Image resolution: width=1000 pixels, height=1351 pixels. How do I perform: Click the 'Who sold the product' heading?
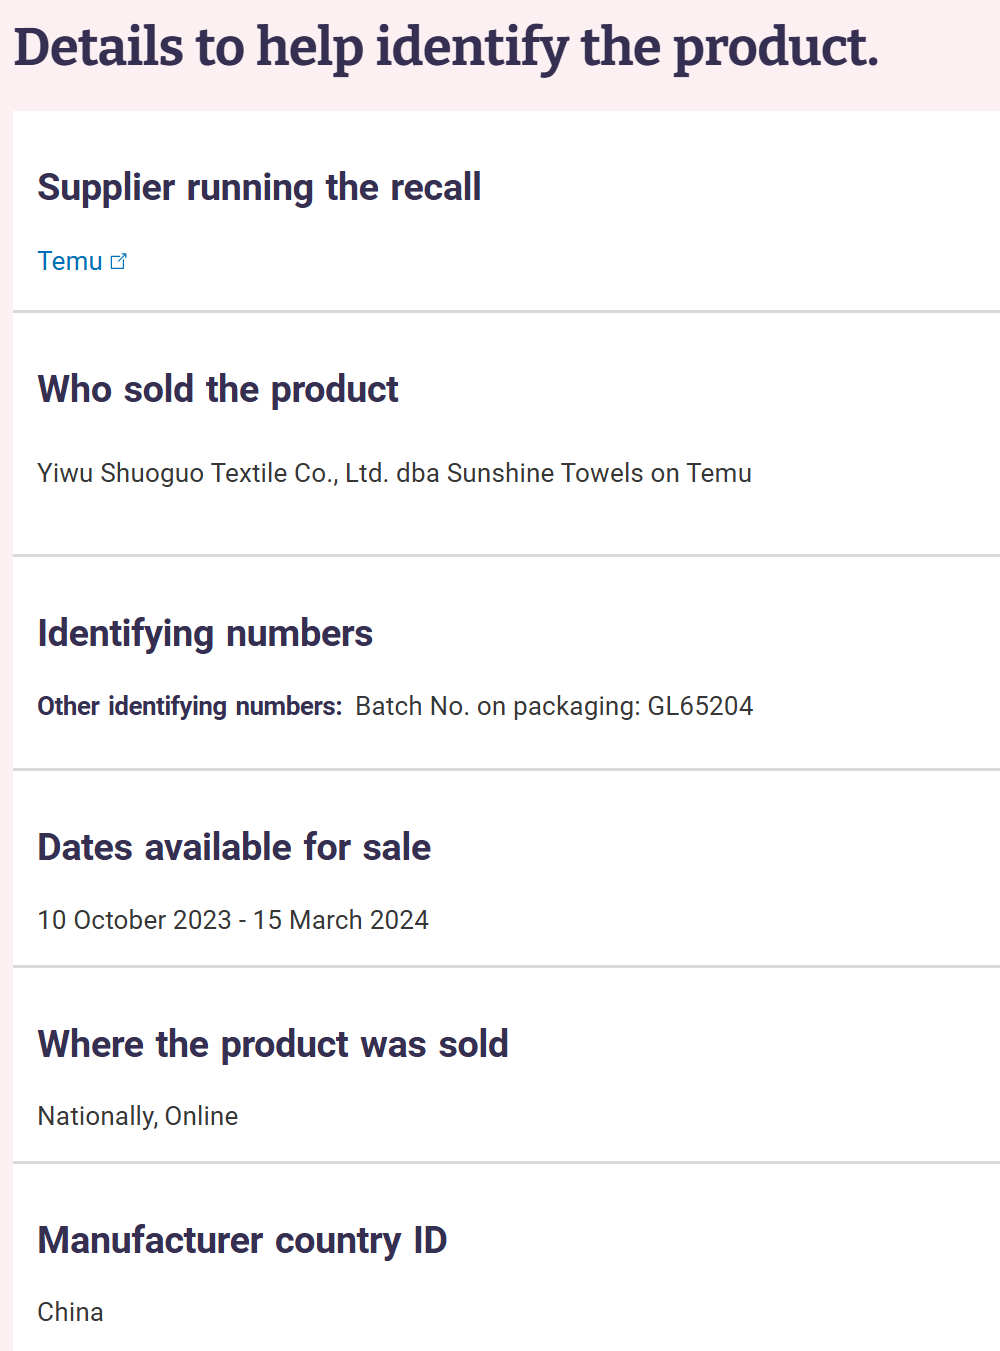[x=217, y=389]
